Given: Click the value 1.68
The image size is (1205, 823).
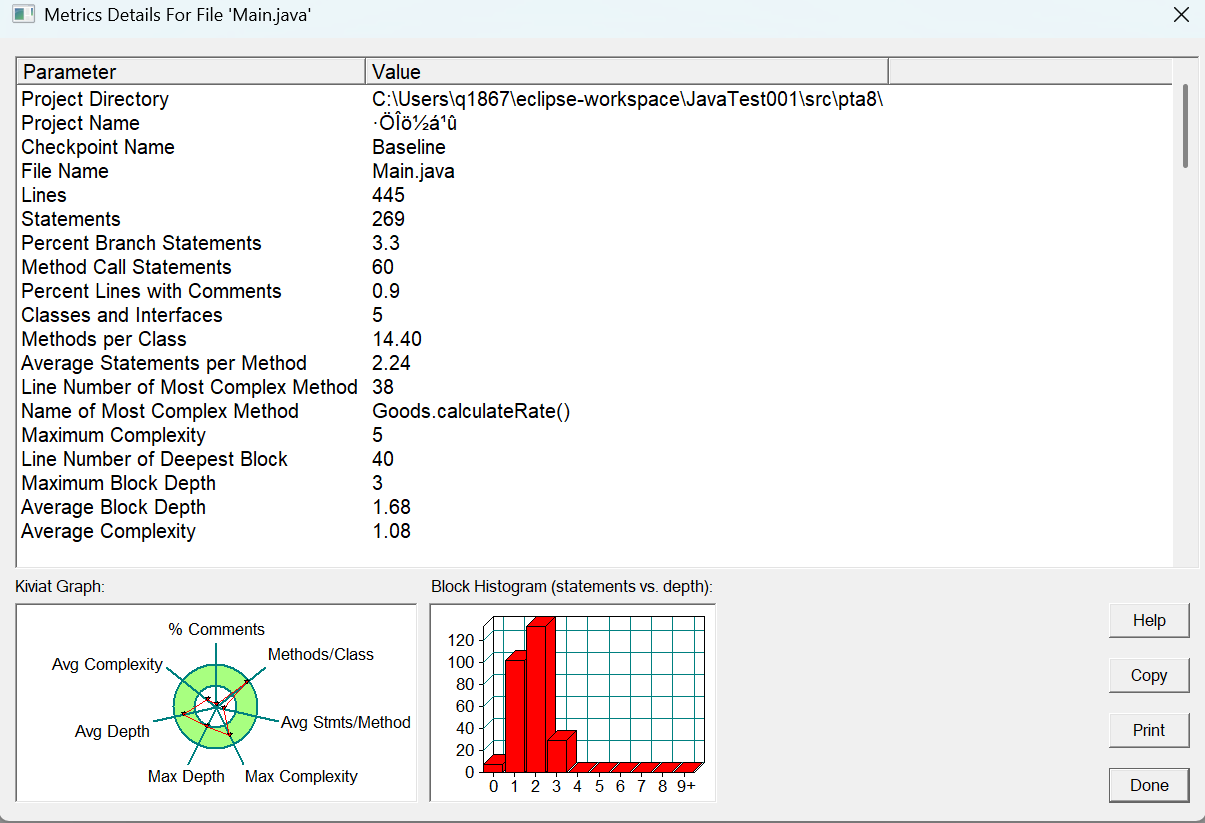Looking at the screenshot, I should pos(391,507).
